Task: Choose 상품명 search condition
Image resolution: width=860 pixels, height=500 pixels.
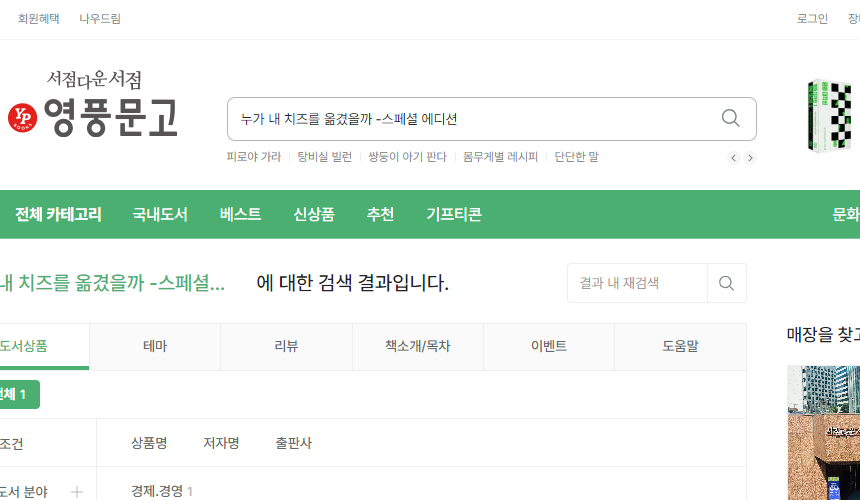Action: click(149, 443)
